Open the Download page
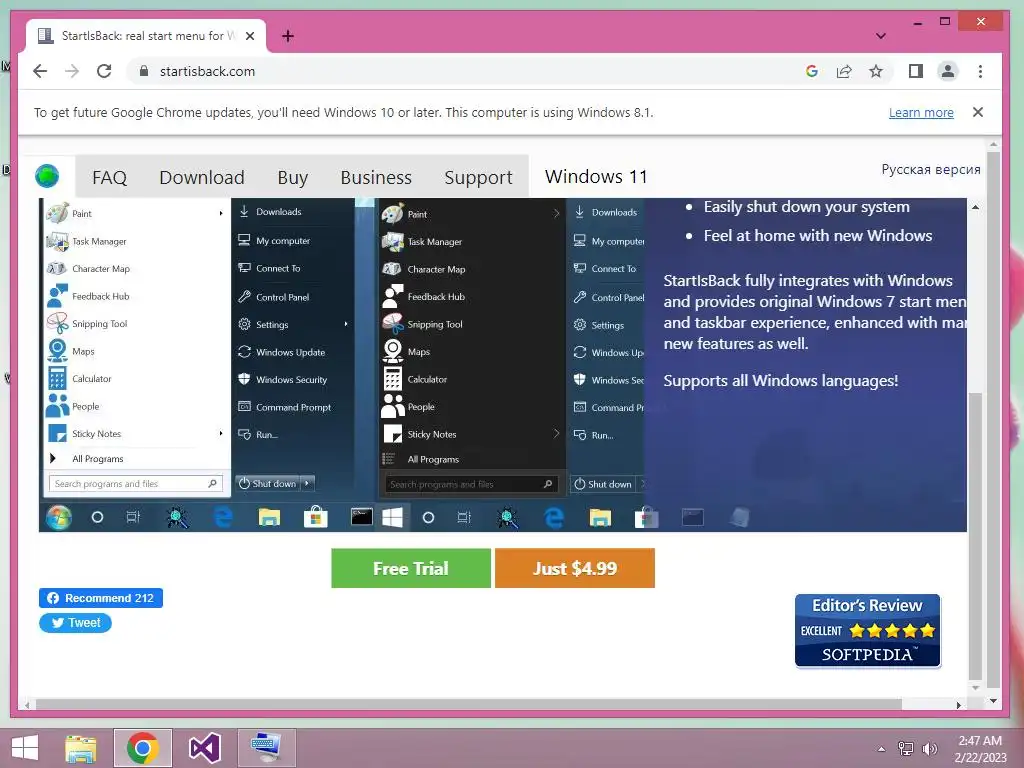 [x=202, y=177]
